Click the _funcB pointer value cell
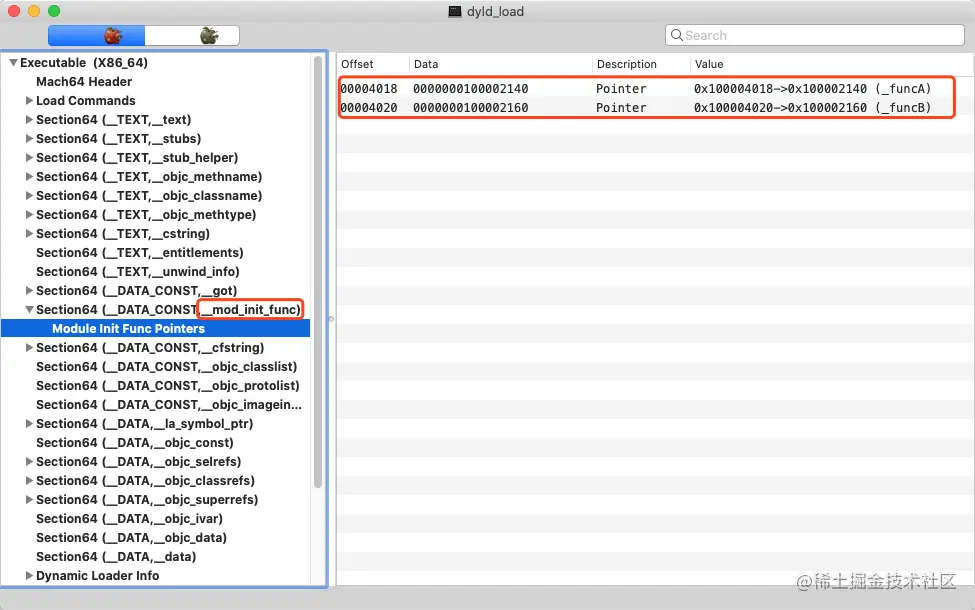Screen dimensions: 975x610 (x=813, y=108)
